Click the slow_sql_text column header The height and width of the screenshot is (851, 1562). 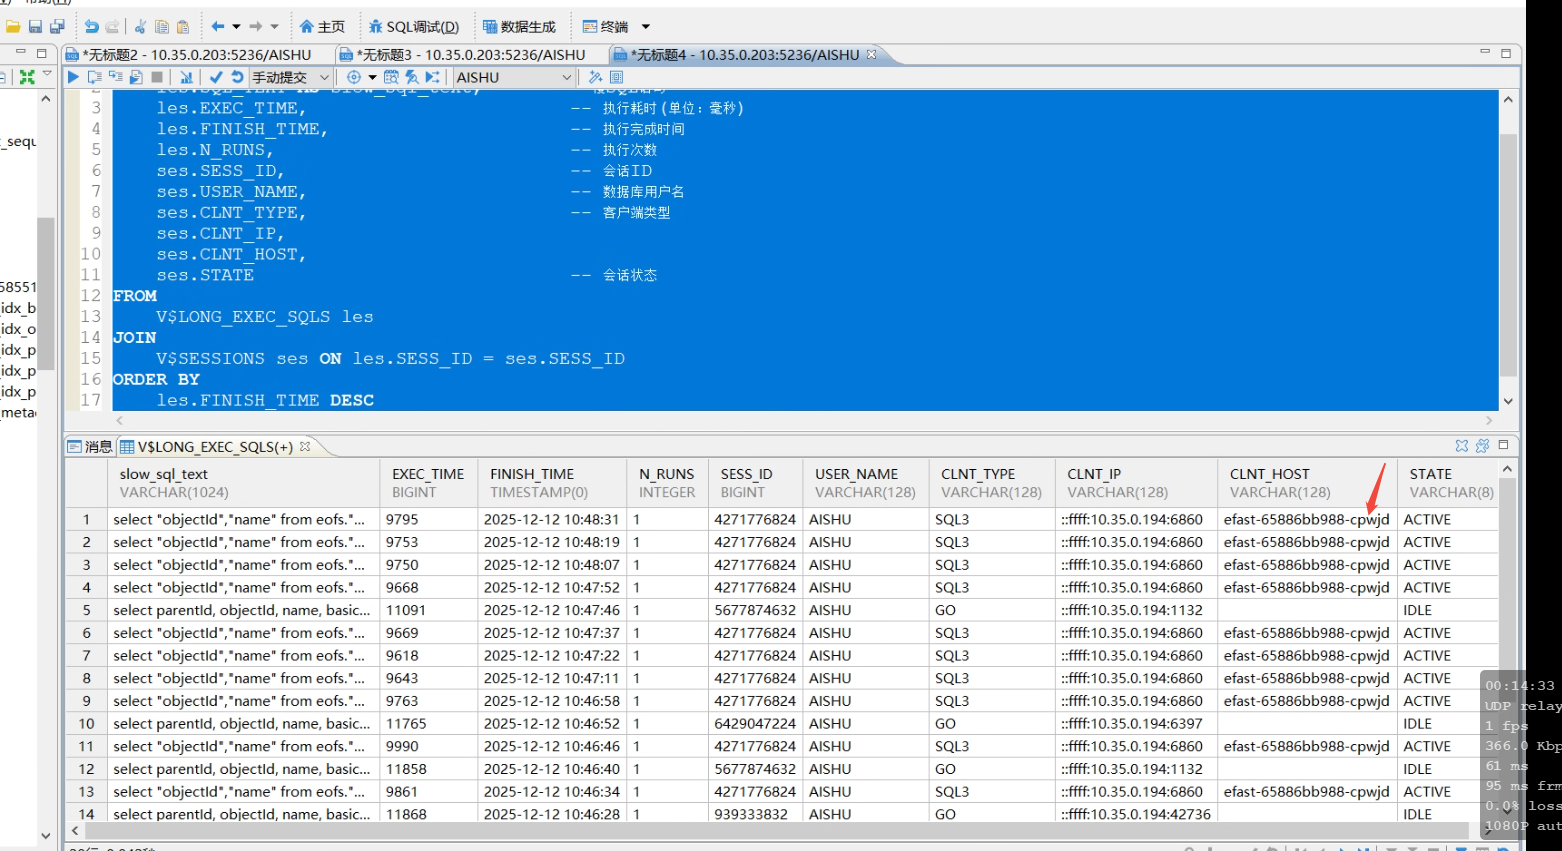[243, 483]
